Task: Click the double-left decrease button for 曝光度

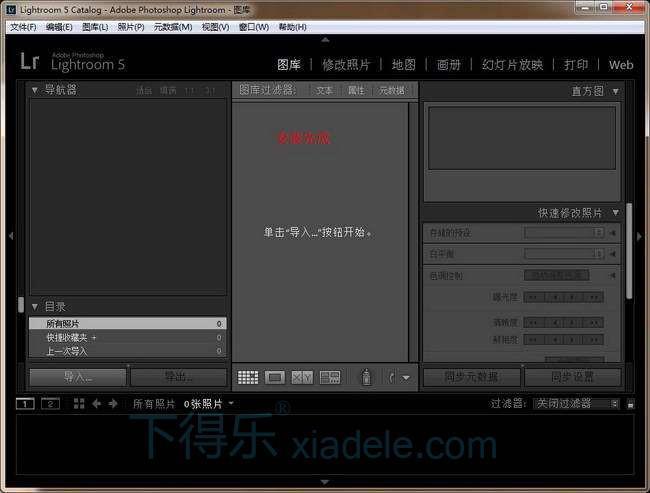Action: click(x=533, y=297)
